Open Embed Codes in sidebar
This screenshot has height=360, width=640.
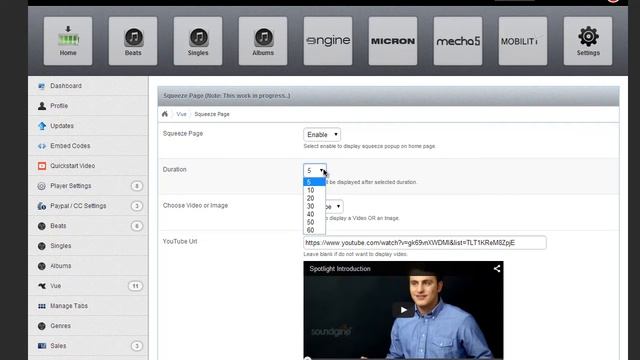click(x=88, y=146)
